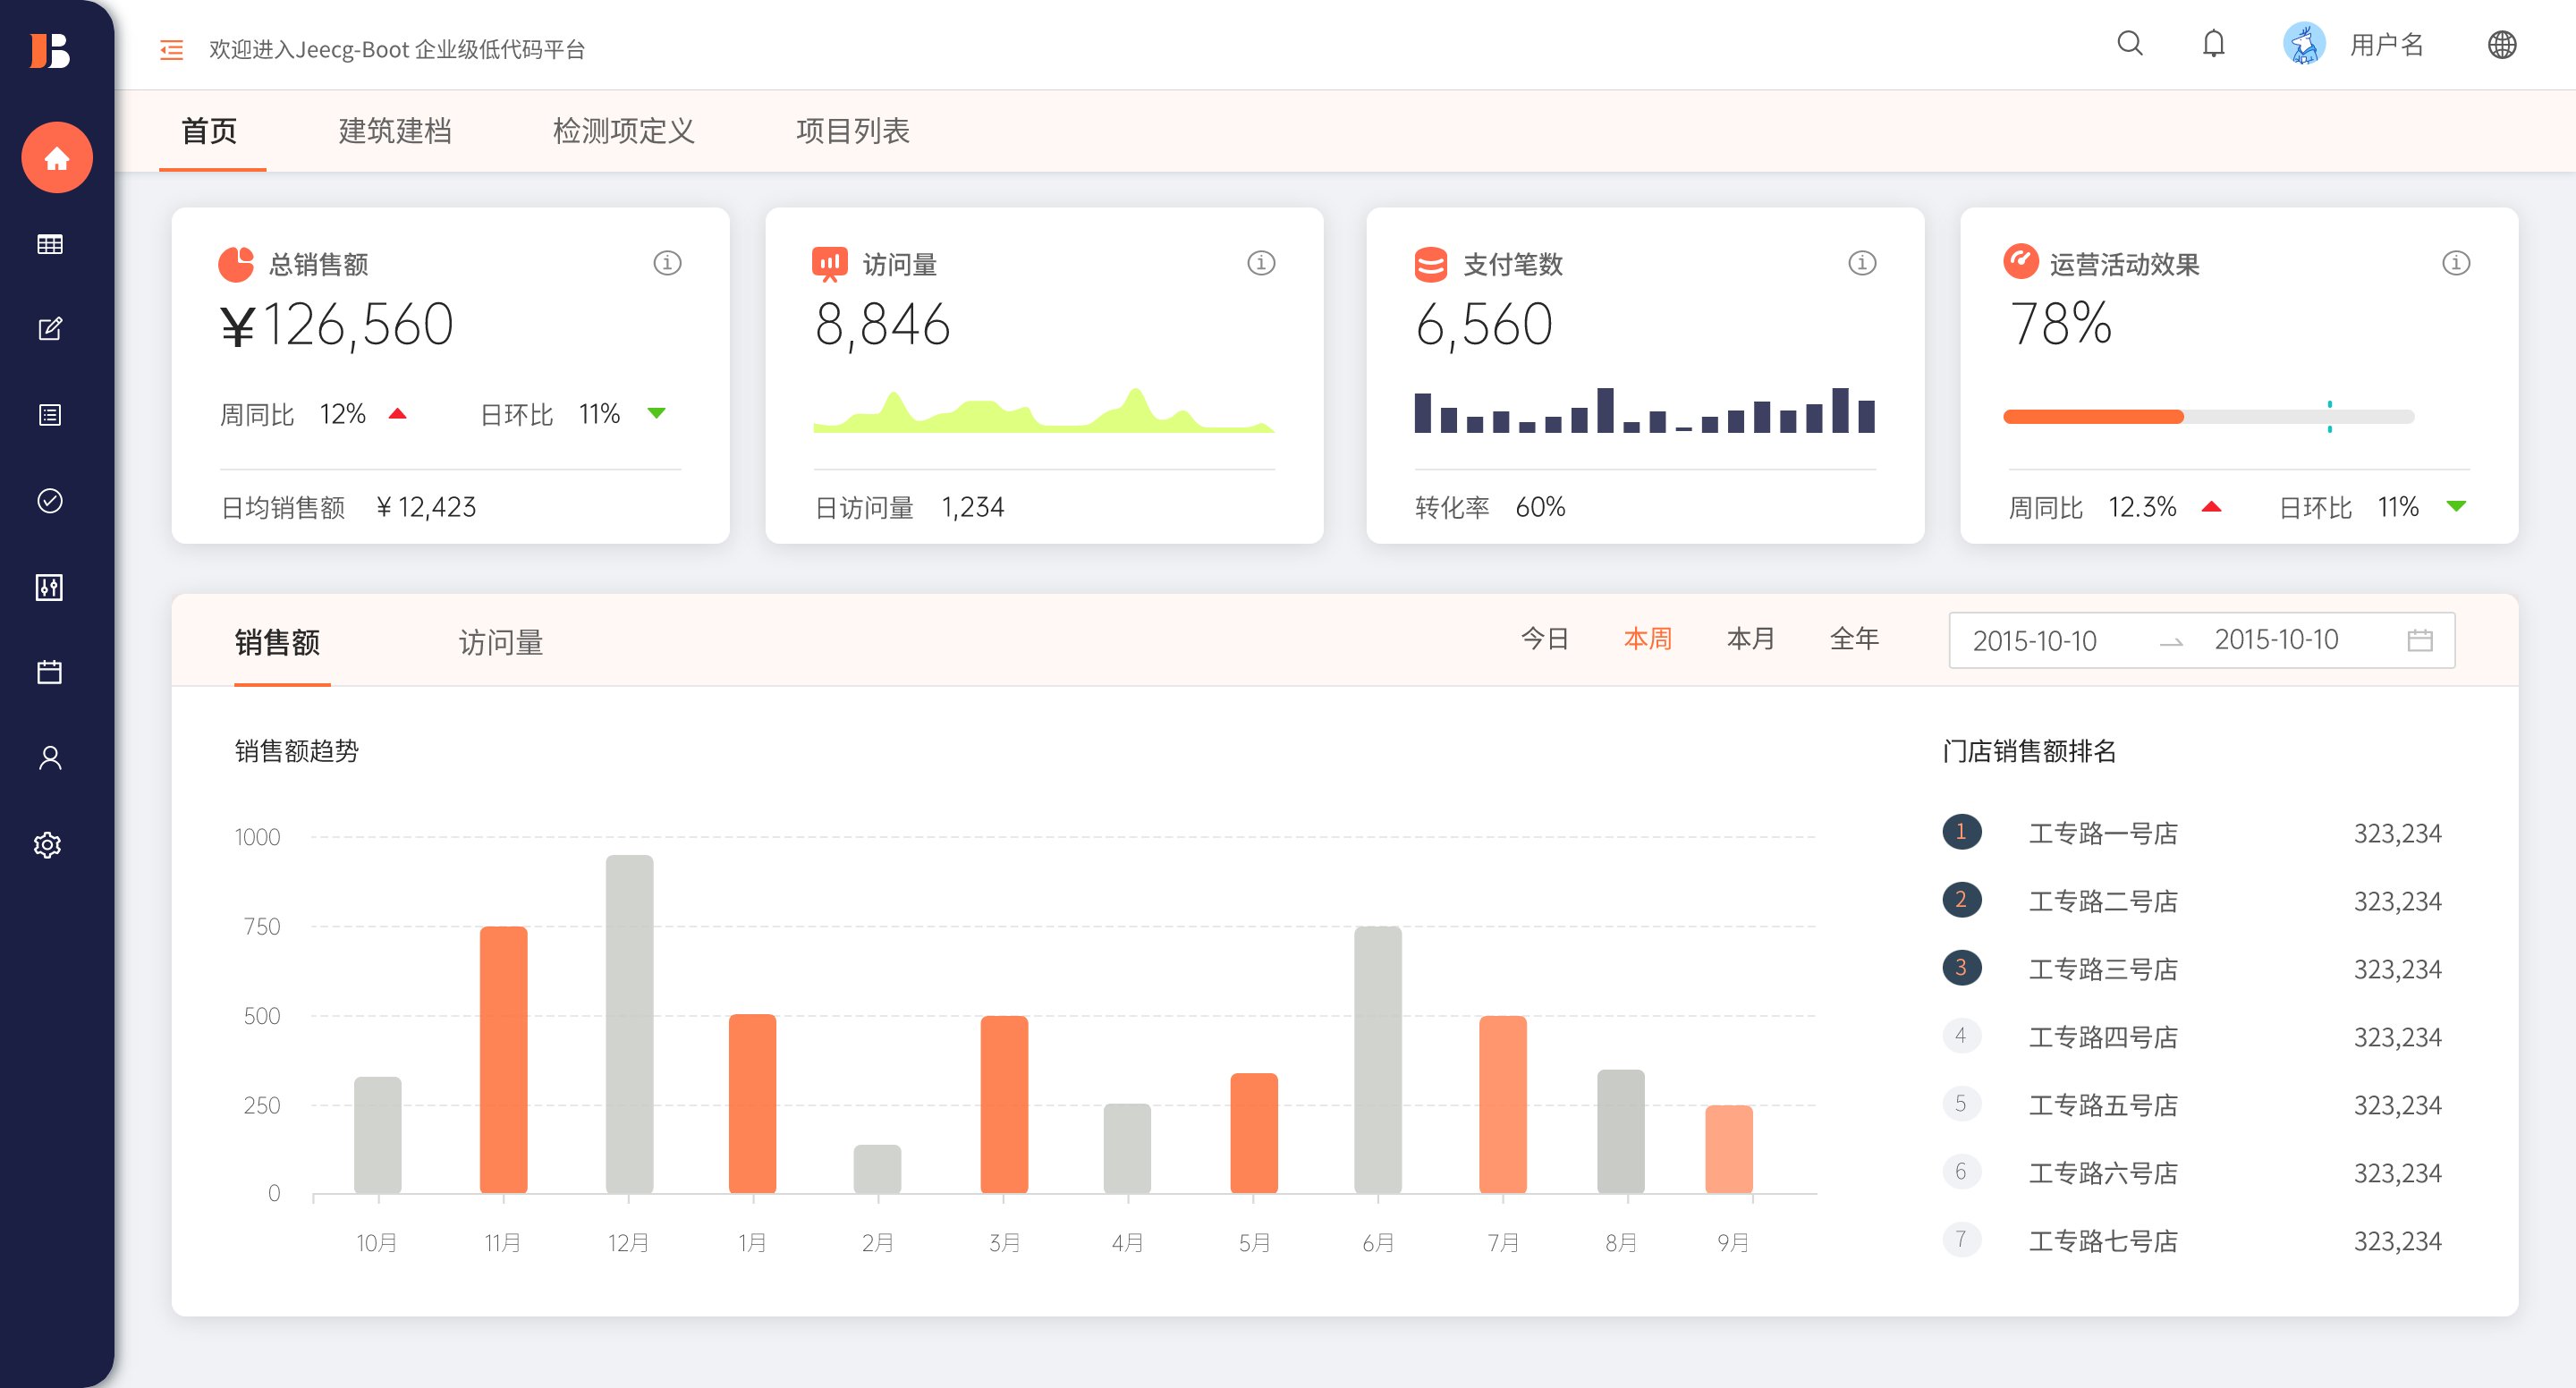Switch to the 首页 tab
This screenshot has width=2576, height=1388.
(209, 131)
